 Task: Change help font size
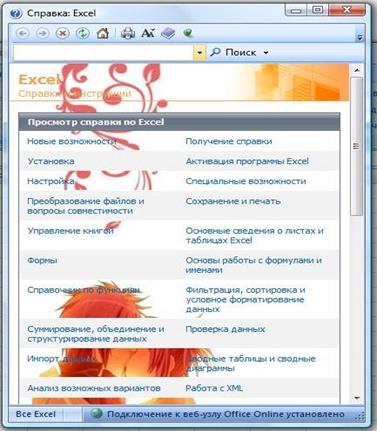[x=148, y=33]
